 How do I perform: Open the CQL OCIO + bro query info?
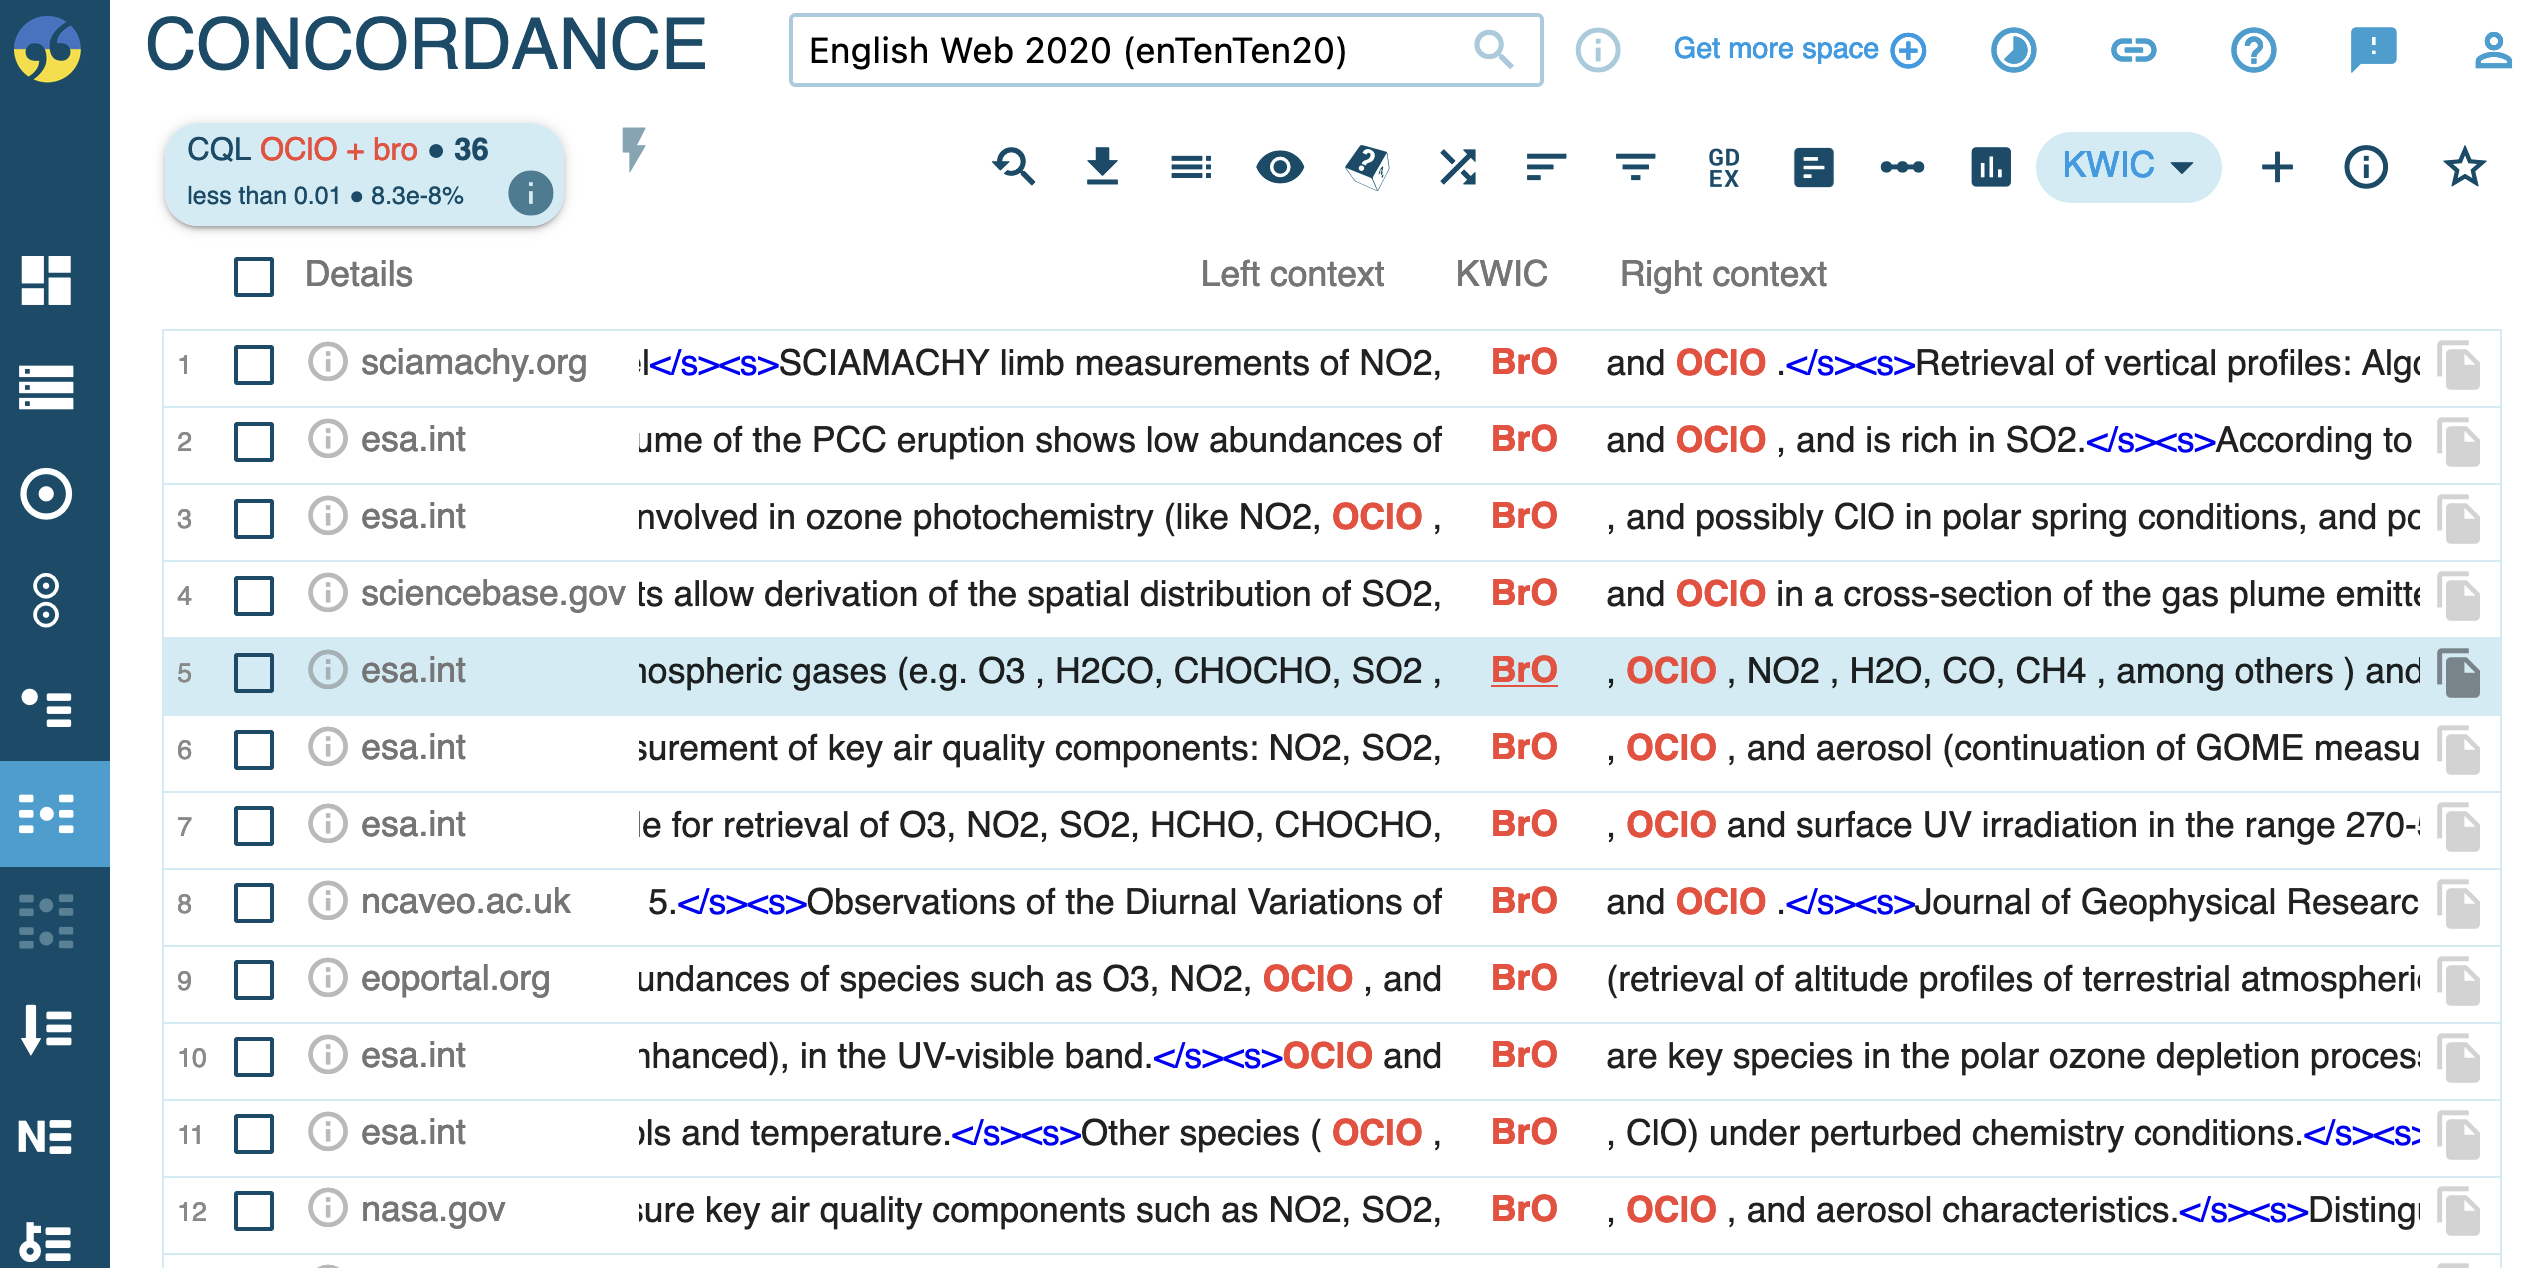(530, 194)
